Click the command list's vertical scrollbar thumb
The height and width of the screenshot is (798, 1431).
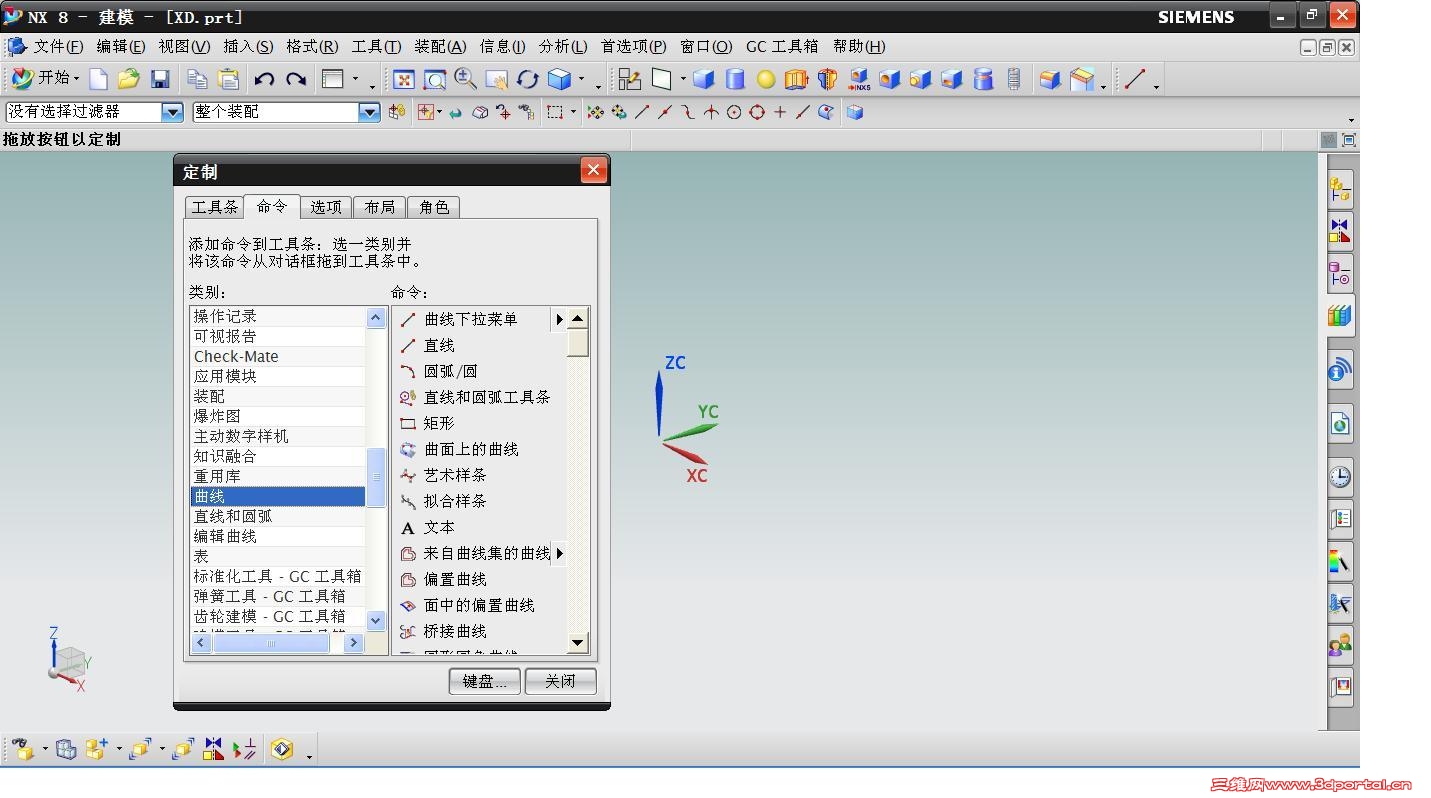(578, 342)
